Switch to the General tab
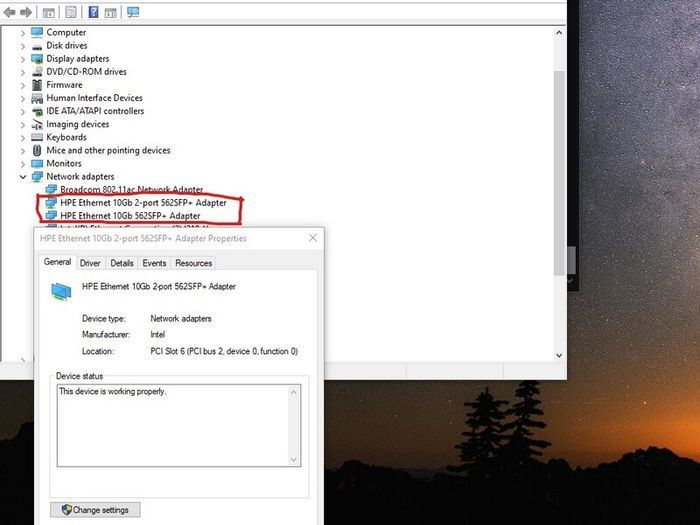This screenshot has width=700, height=525. pyautogui.click(x=58, y=262)
